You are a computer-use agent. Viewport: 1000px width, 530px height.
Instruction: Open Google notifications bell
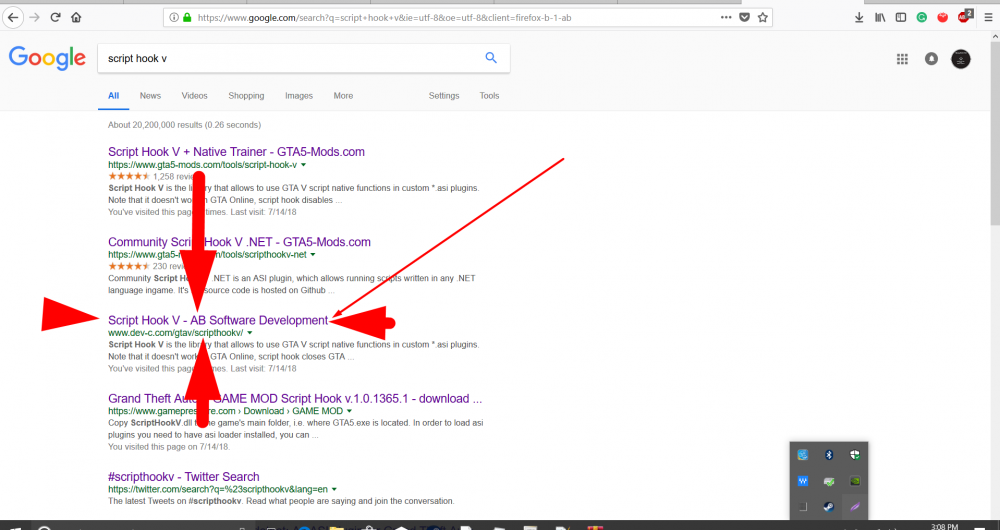tap(931, 59)
